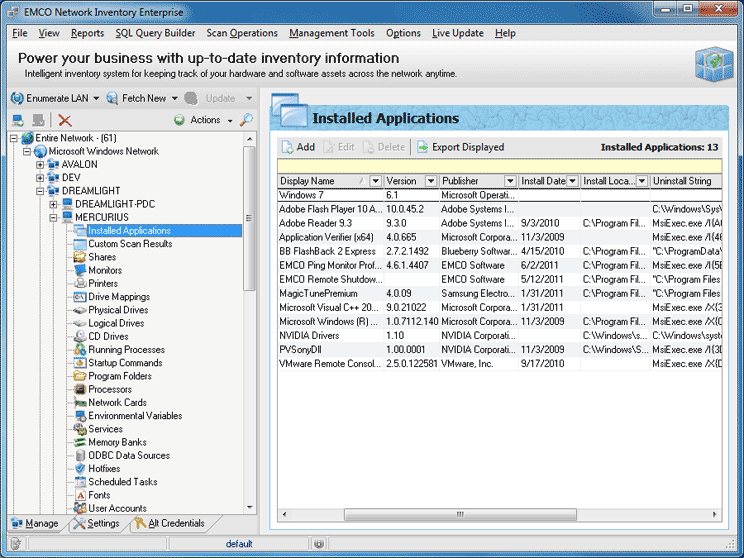The width and height of the screenshot is (744, 558).
Task: Click the add computer toolbar icon
Action: 17,120
